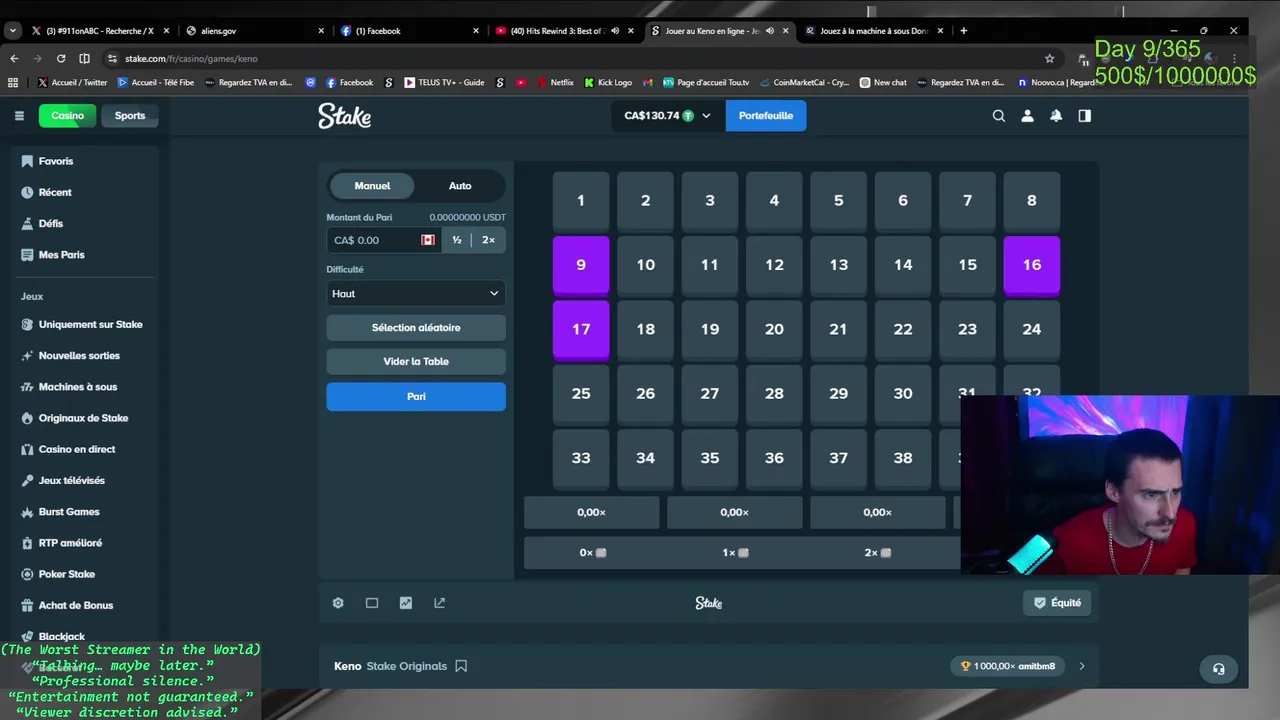Screen dimensions: 1280x720
Task: Deselect Keno number 16
Action: (x=1032, y=265)
